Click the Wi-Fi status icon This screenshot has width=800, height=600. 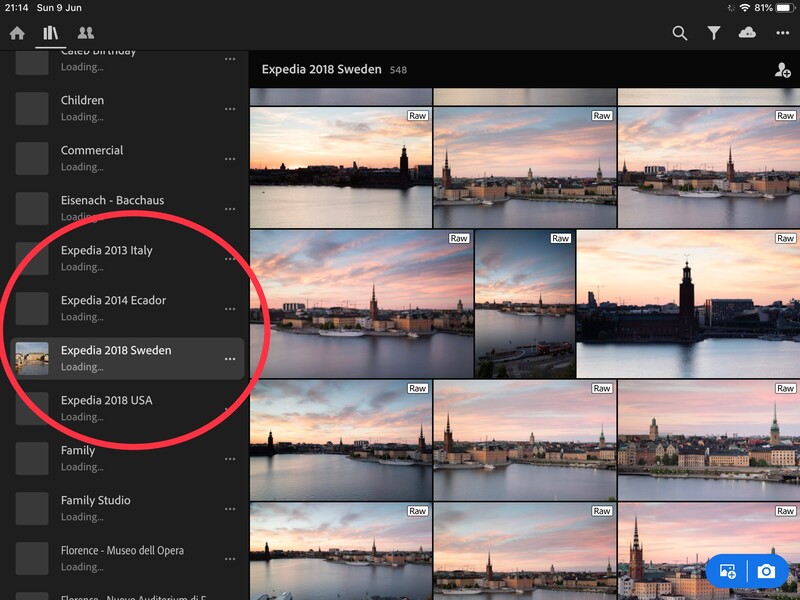coord(745,8)
